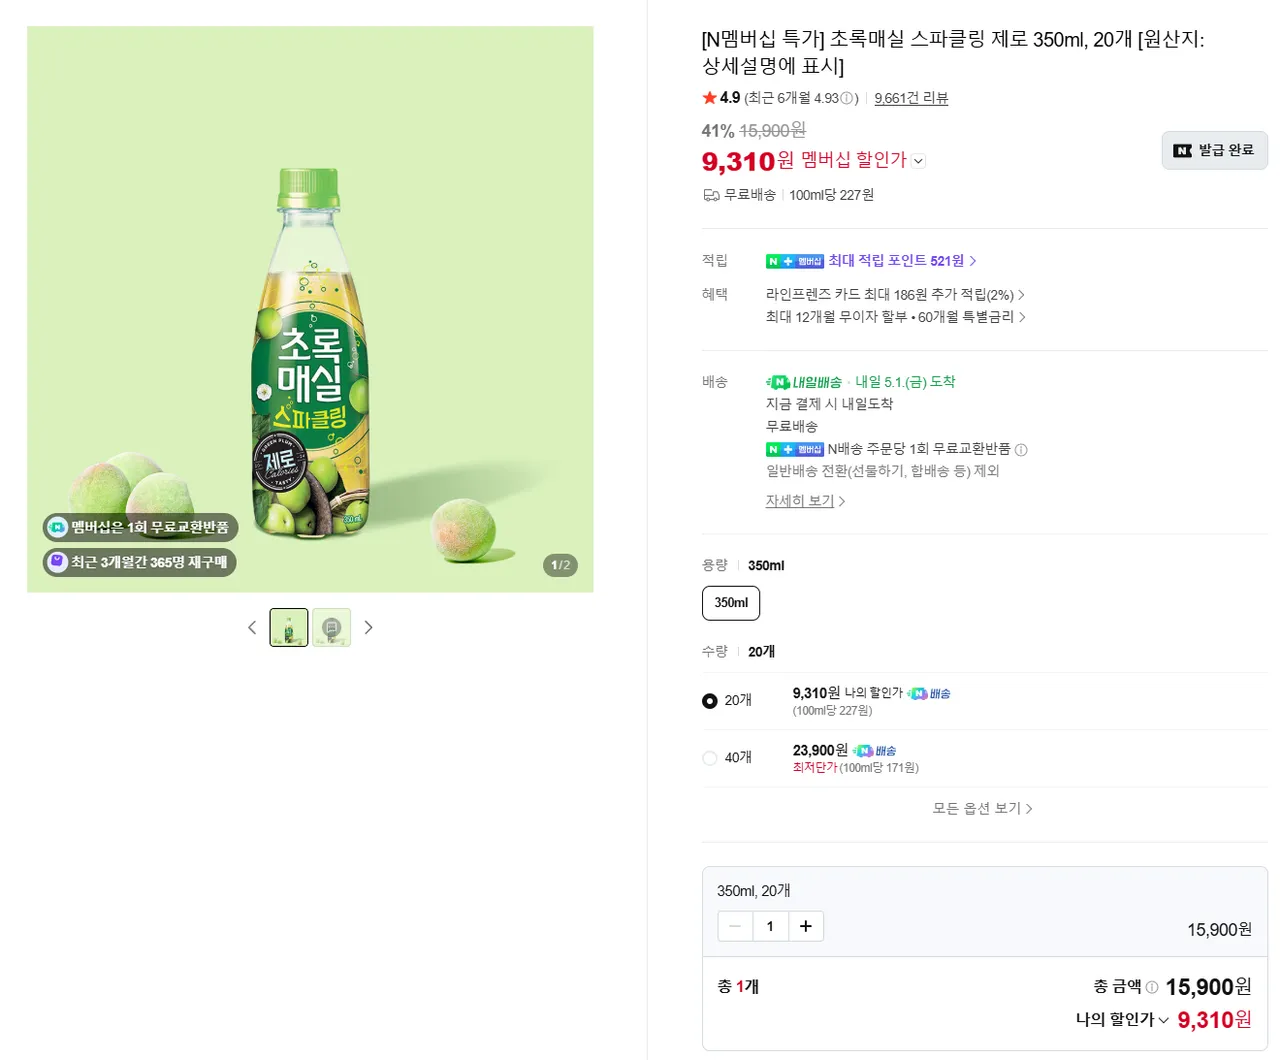Open the 라인프렌즈 카드 추가 적립 benefit

(x=894, y=295)
